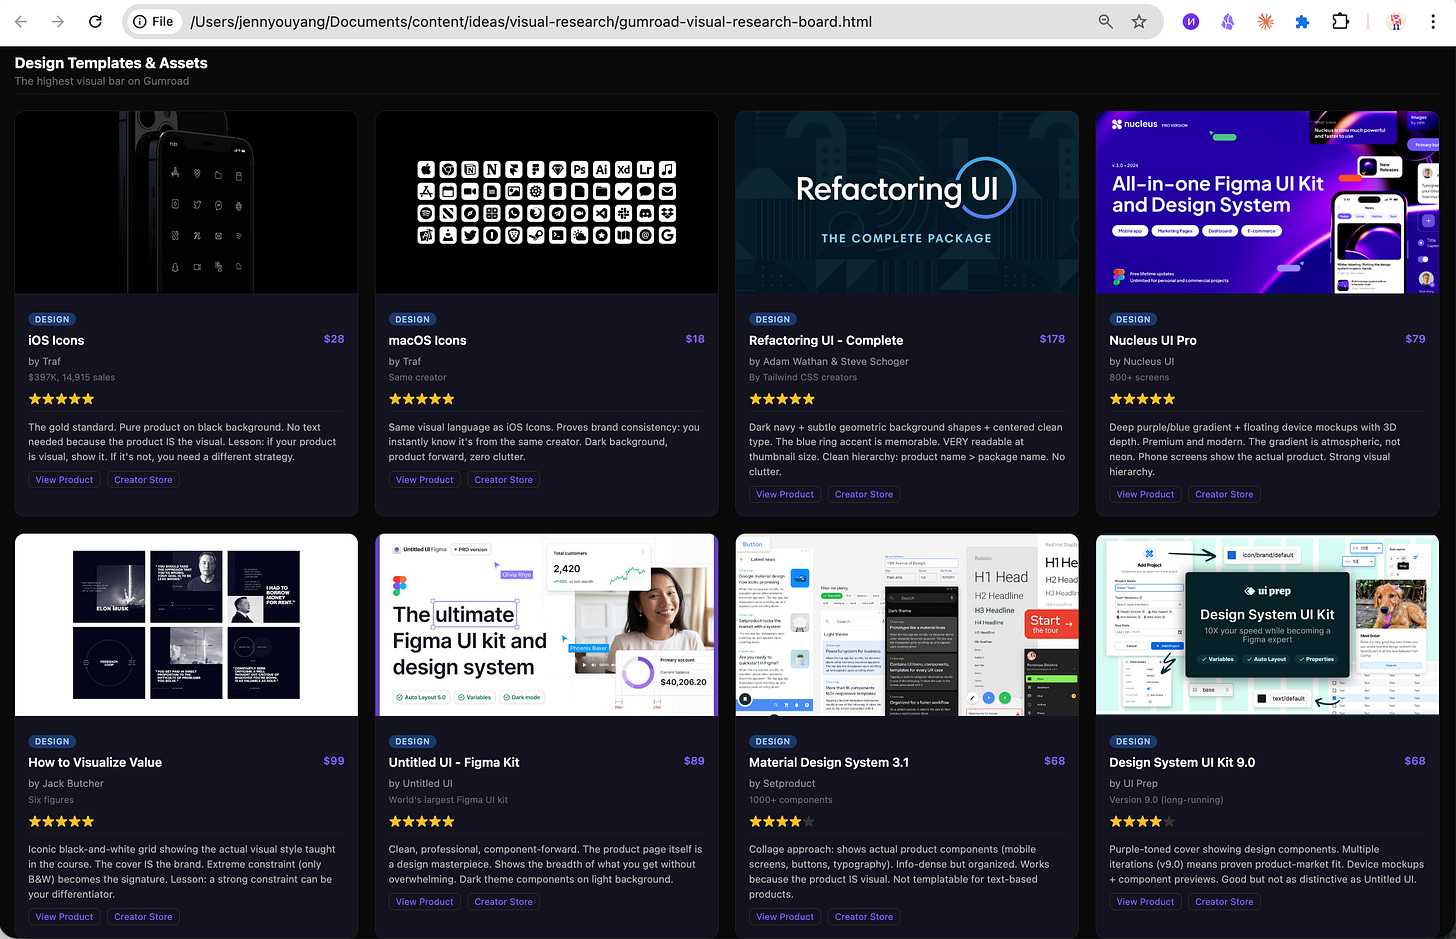Click the File site info chip
Screen dimensions: 1456x939
pyautogui.click(x=154, y=21)
